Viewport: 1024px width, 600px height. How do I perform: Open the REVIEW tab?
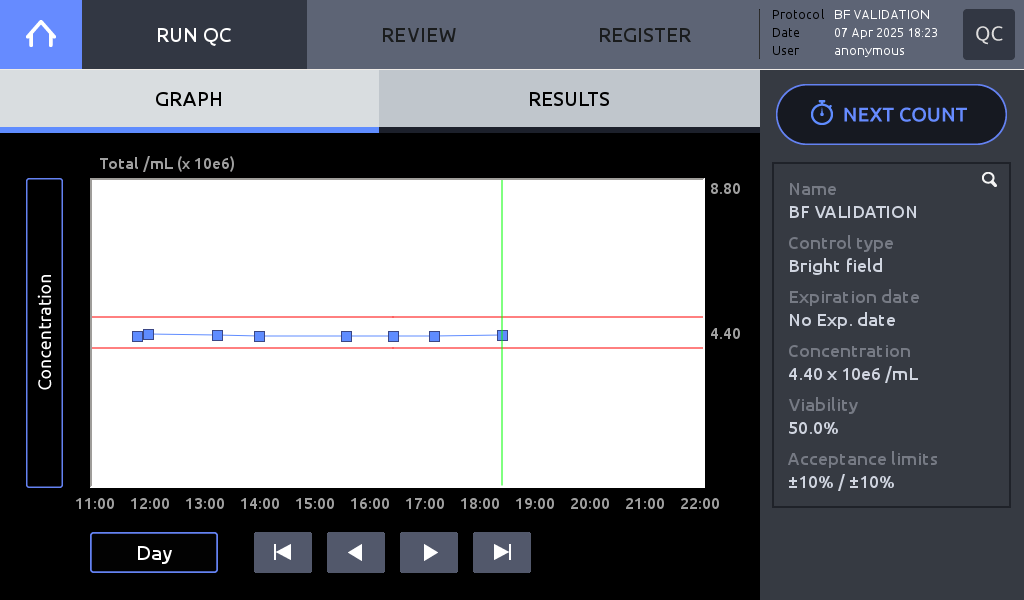(419, 35)
